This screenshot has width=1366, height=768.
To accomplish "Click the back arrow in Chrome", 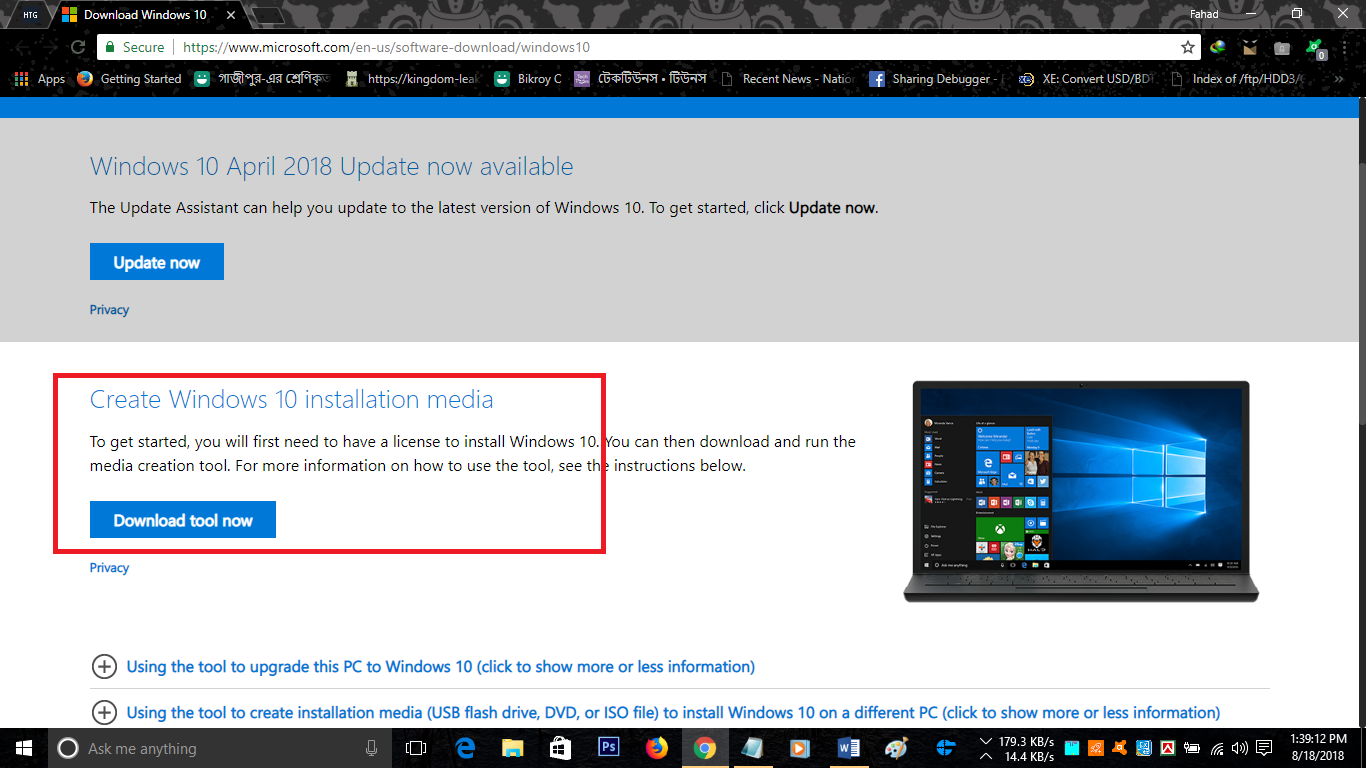I will pyautogui.click(x=22, y=47).
